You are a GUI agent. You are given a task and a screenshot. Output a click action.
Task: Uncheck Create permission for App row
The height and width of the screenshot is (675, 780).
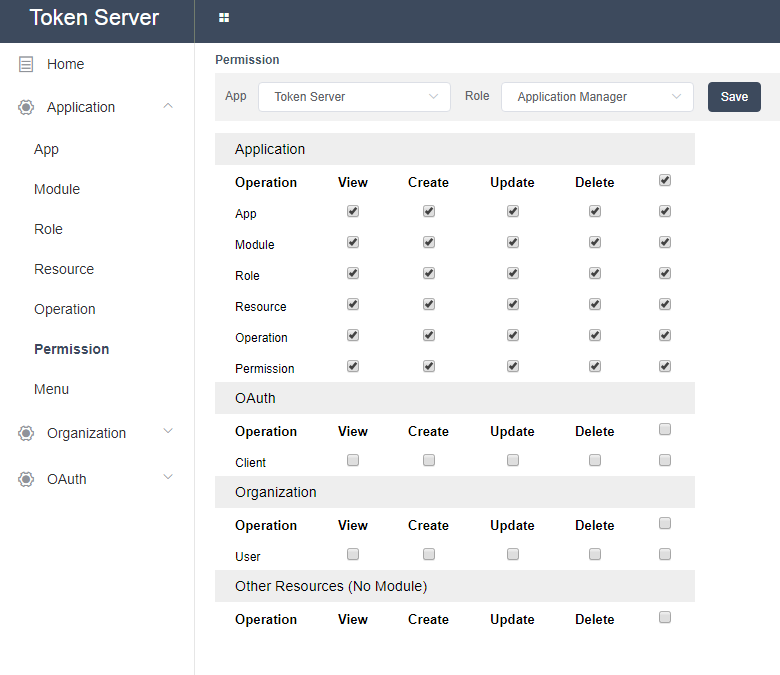(429, 211)
